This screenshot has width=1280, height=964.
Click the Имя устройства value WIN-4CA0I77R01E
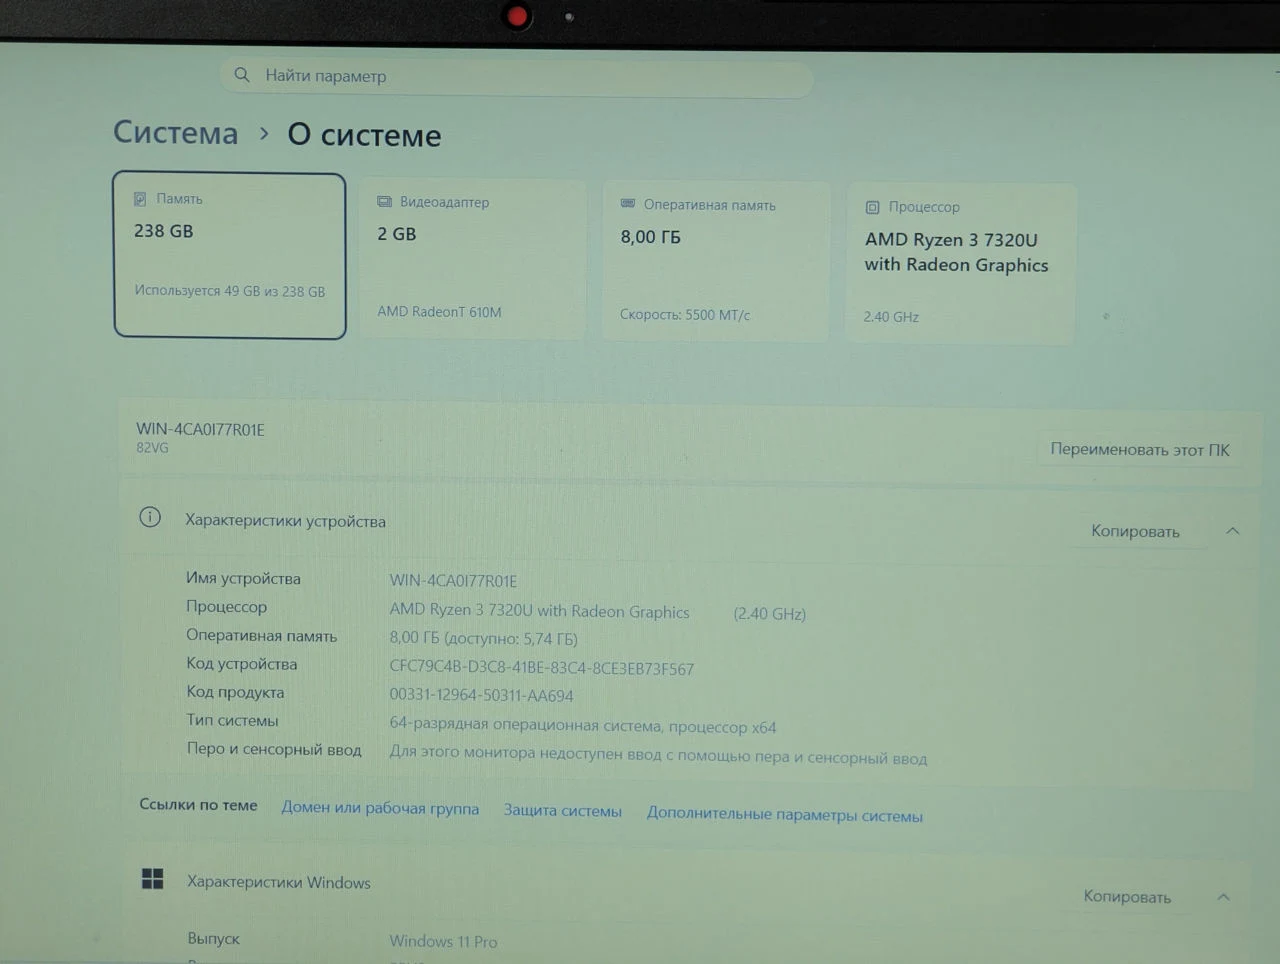point(453,581)
